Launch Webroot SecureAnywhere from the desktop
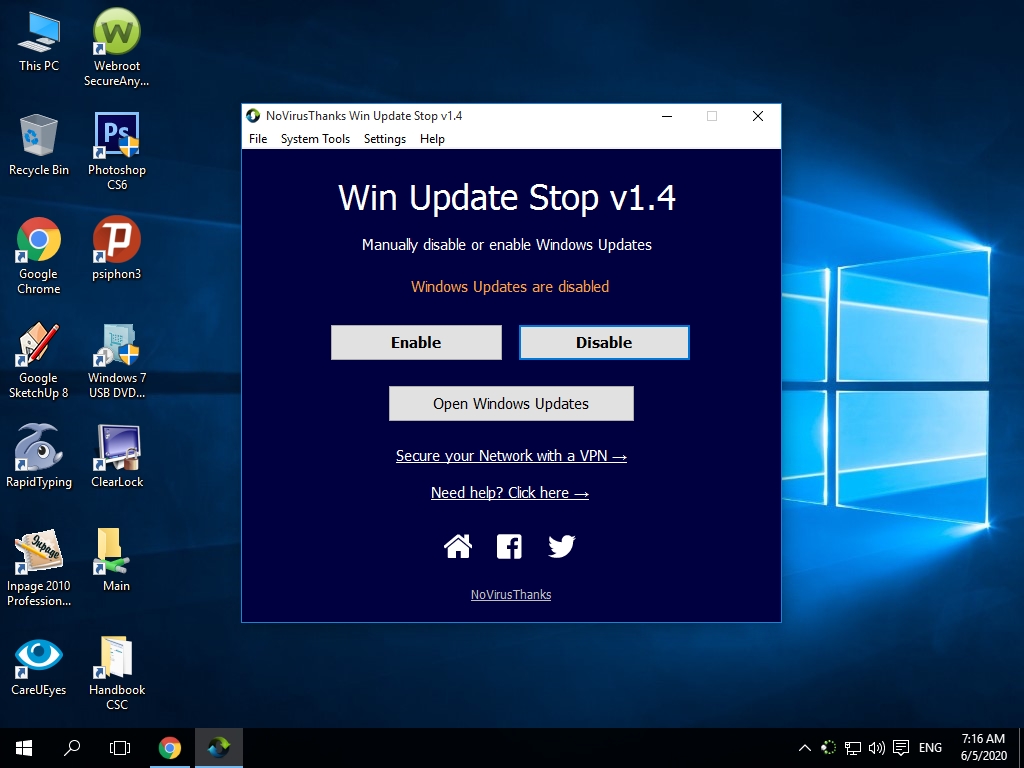 116,30
